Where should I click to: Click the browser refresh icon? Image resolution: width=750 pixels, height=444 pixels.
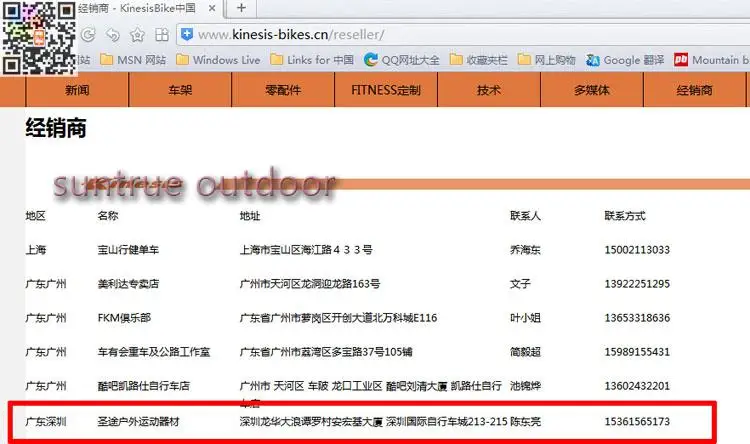coord(88,34)
